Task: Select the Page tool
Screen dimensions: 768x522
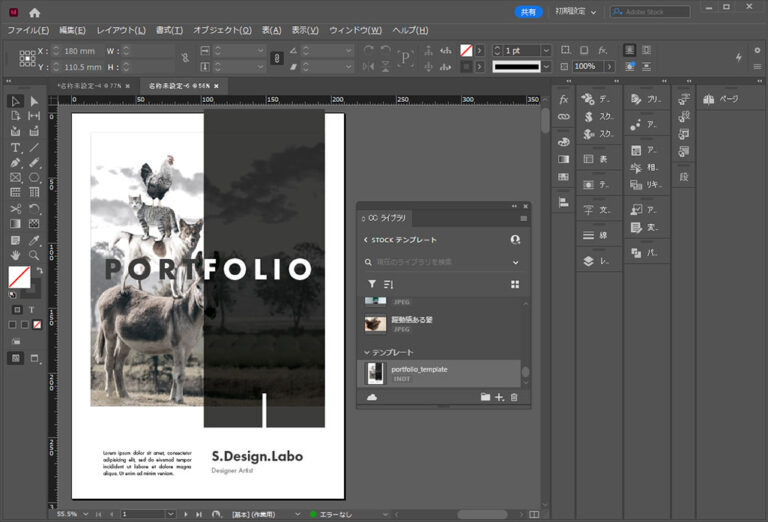Action: [x=15, y=116]
